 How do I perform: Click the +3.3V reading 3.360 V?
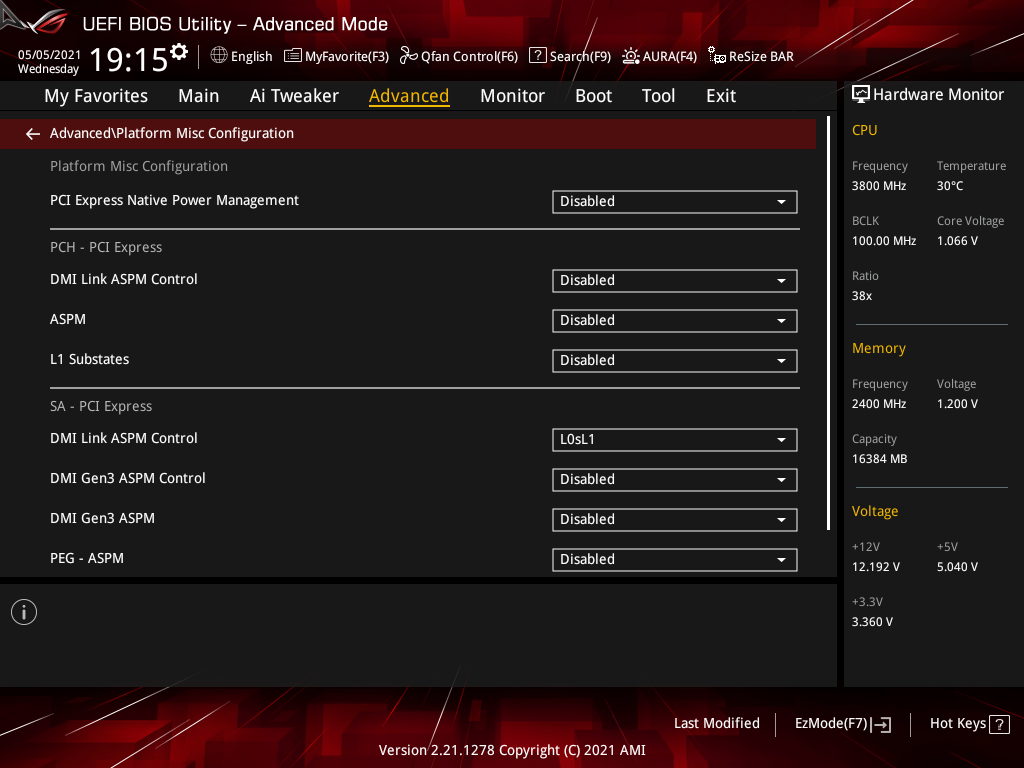(x=872, y=622)
